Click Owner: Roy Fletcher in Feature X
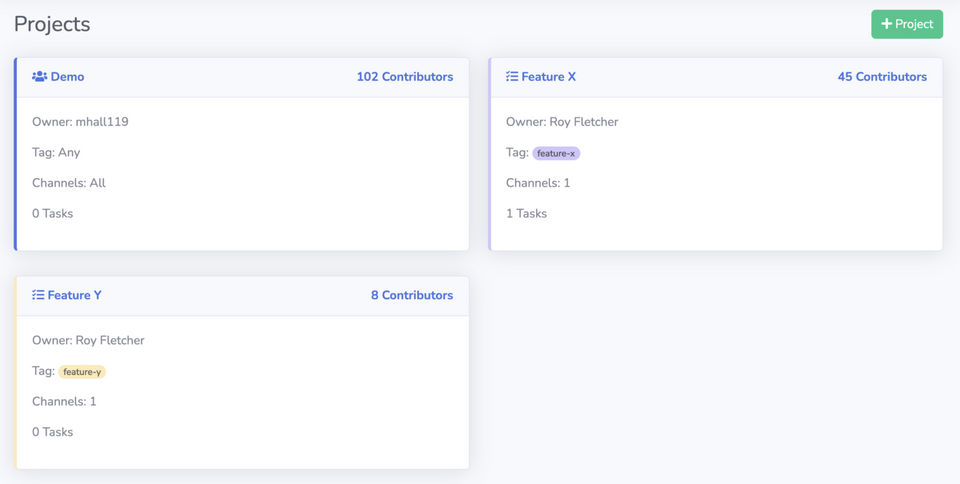 pyautogui.click(x=562, y=122)
